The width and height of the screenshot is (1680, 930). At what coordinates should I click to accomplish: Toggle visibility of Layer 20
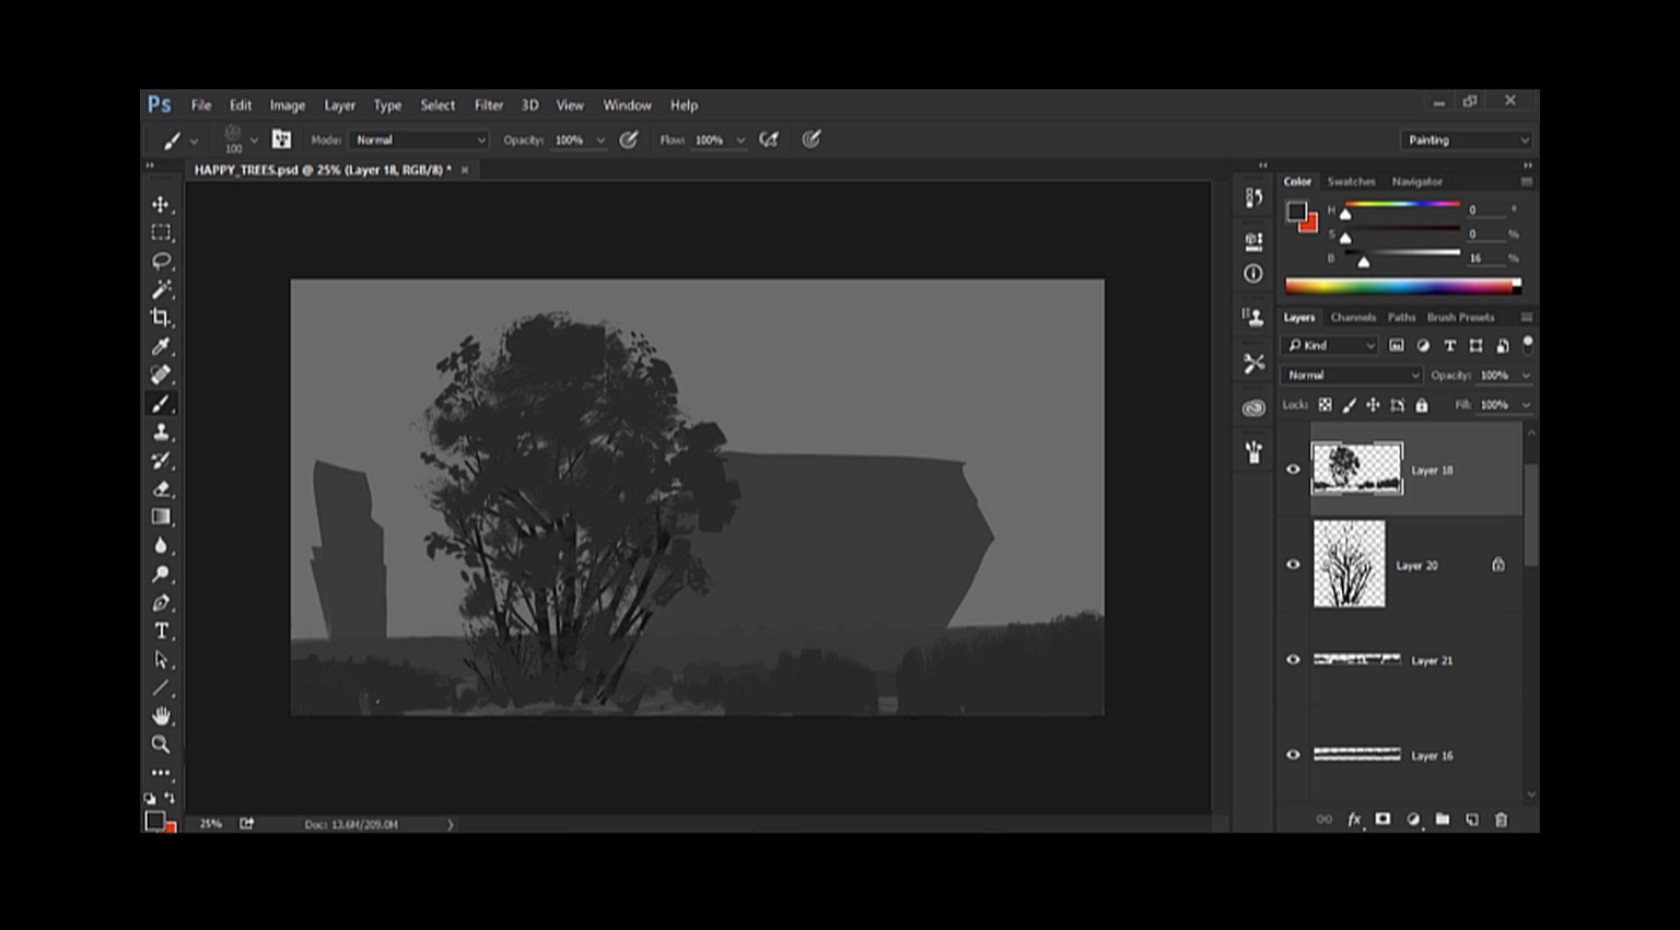click(x=1293, y=564)
